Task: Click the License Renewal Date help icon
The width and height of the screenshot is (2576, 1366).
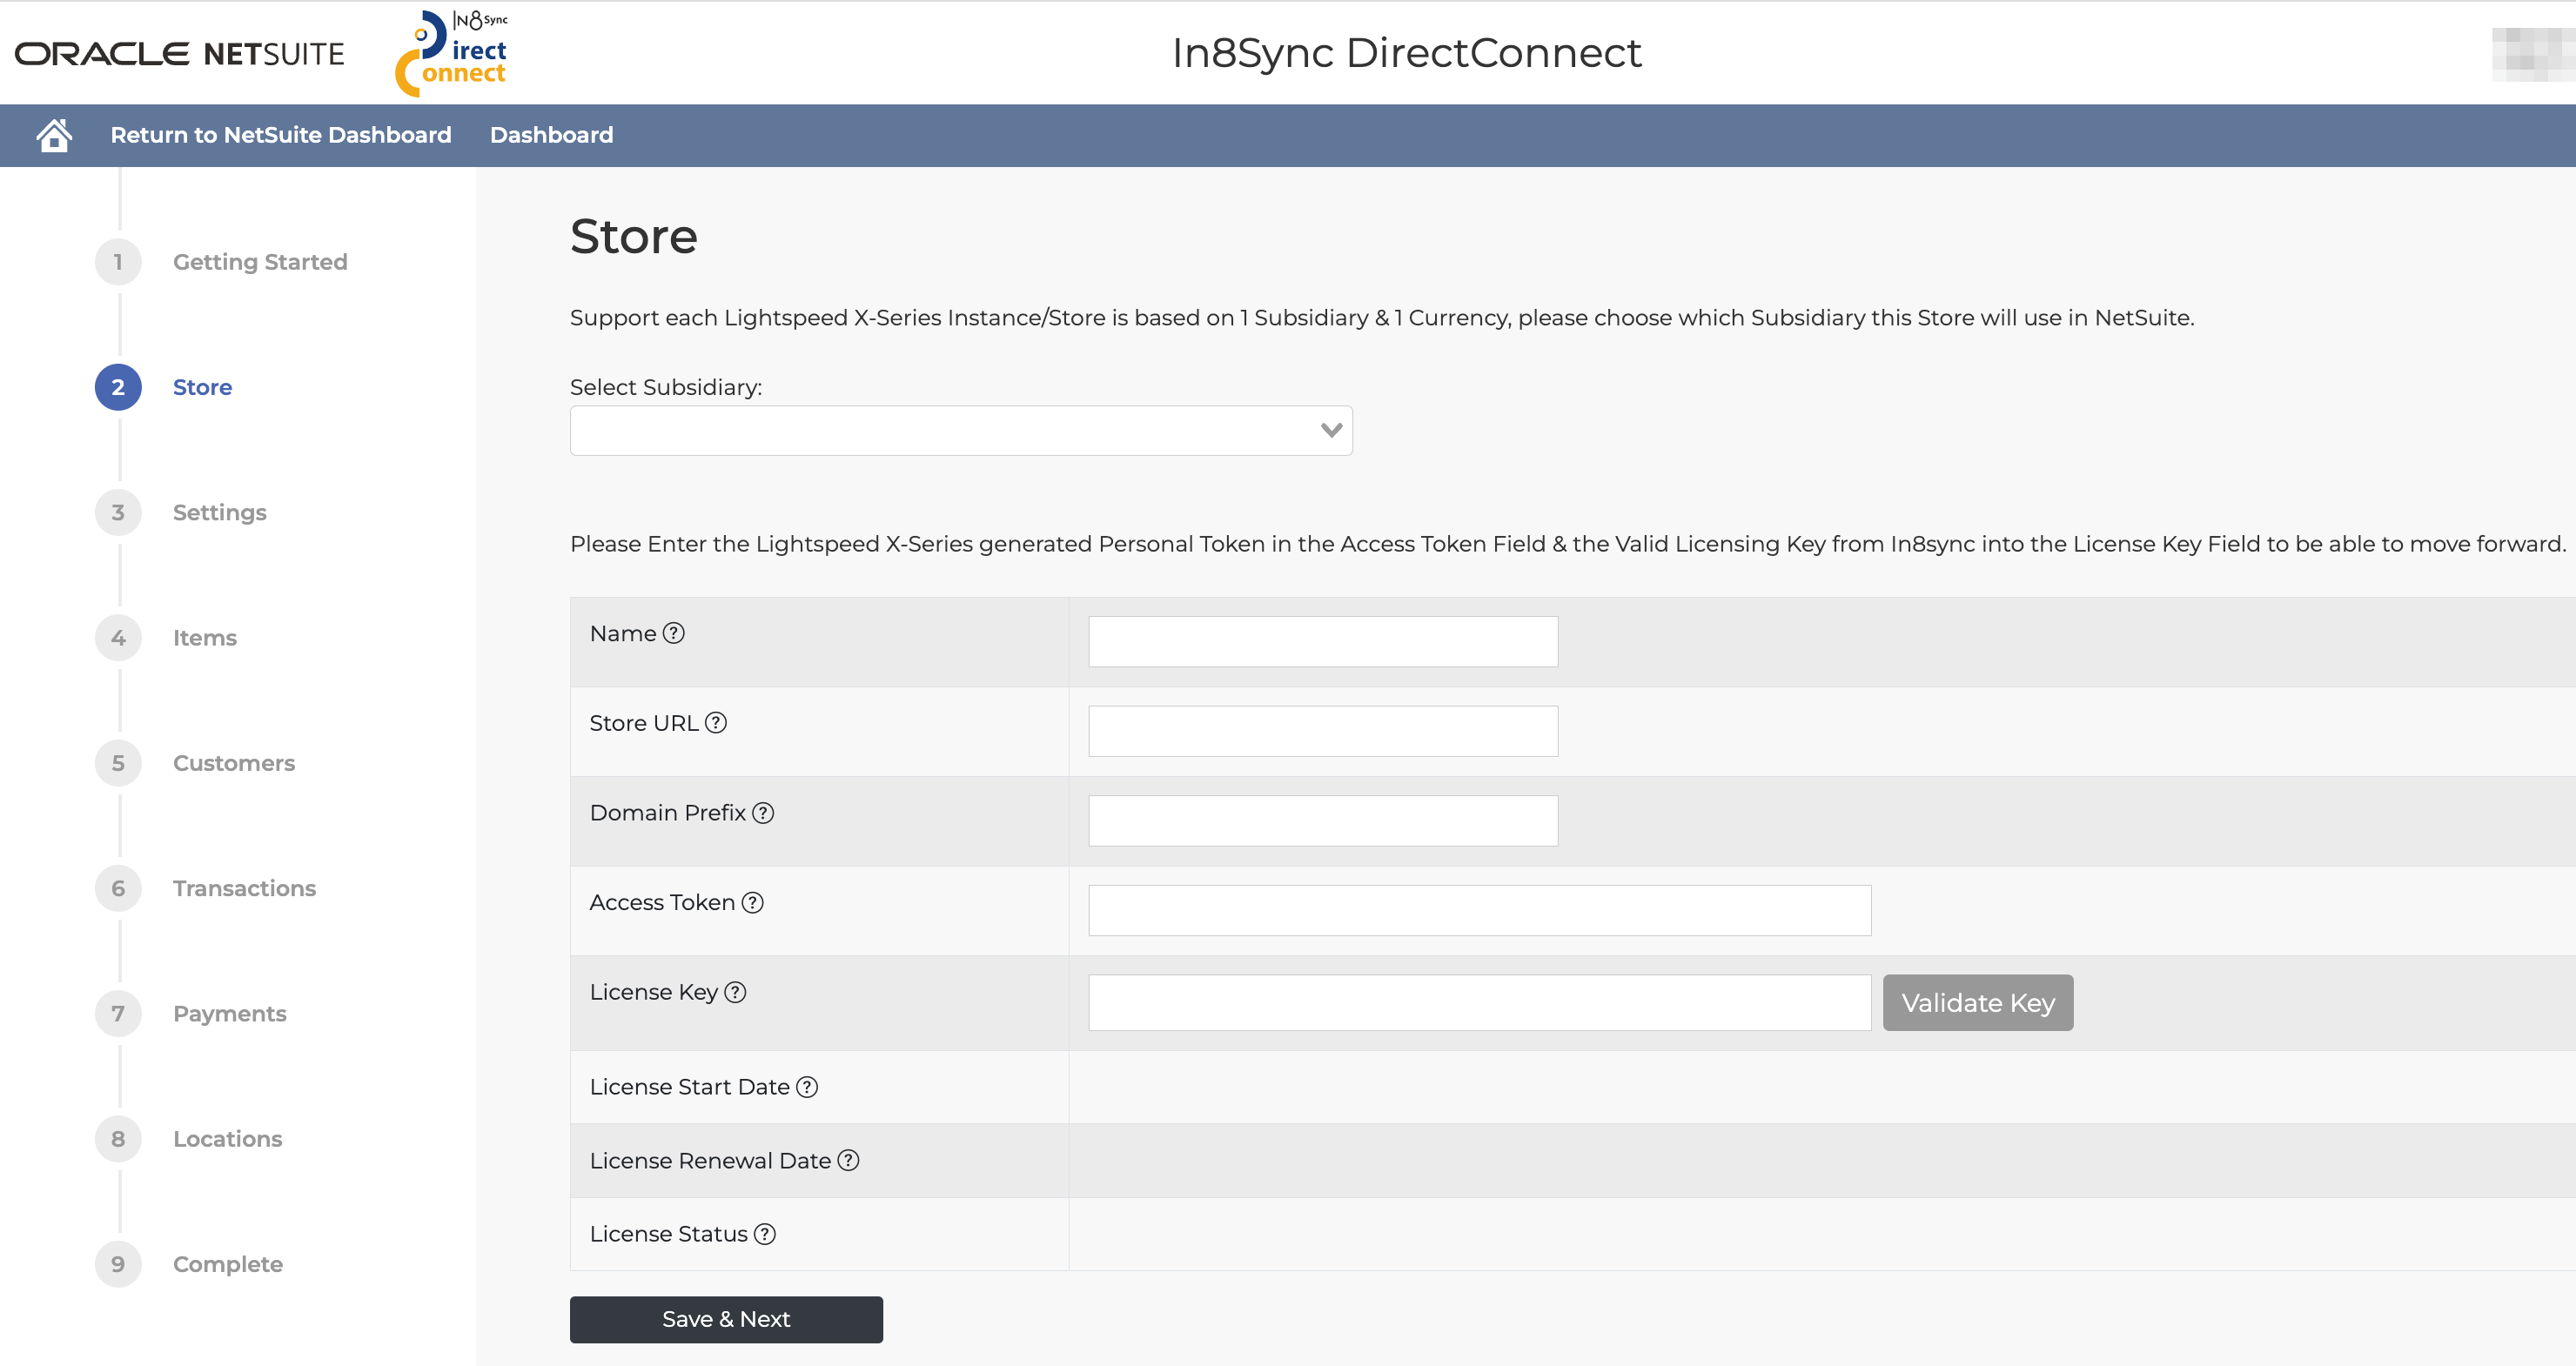Action: (x=848, y=1160)
